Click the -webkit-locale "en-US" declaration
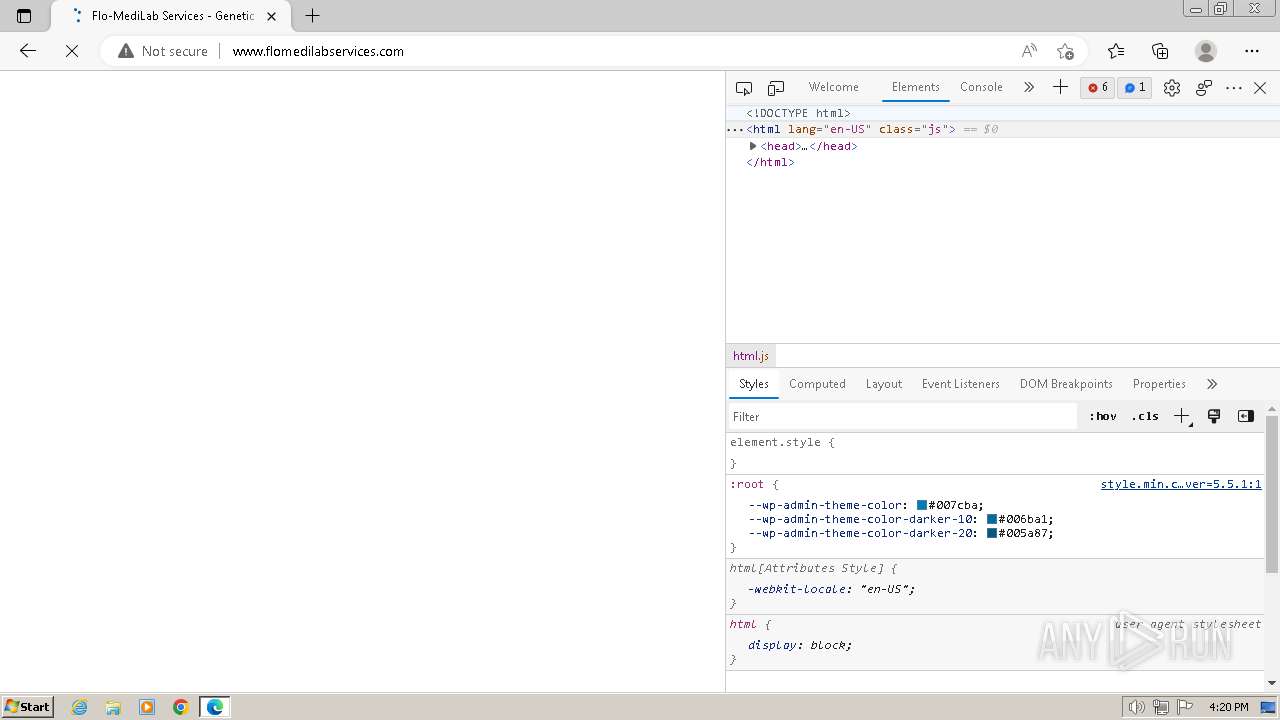Viewport: 1280px width, 720px height. click(832, 589)
